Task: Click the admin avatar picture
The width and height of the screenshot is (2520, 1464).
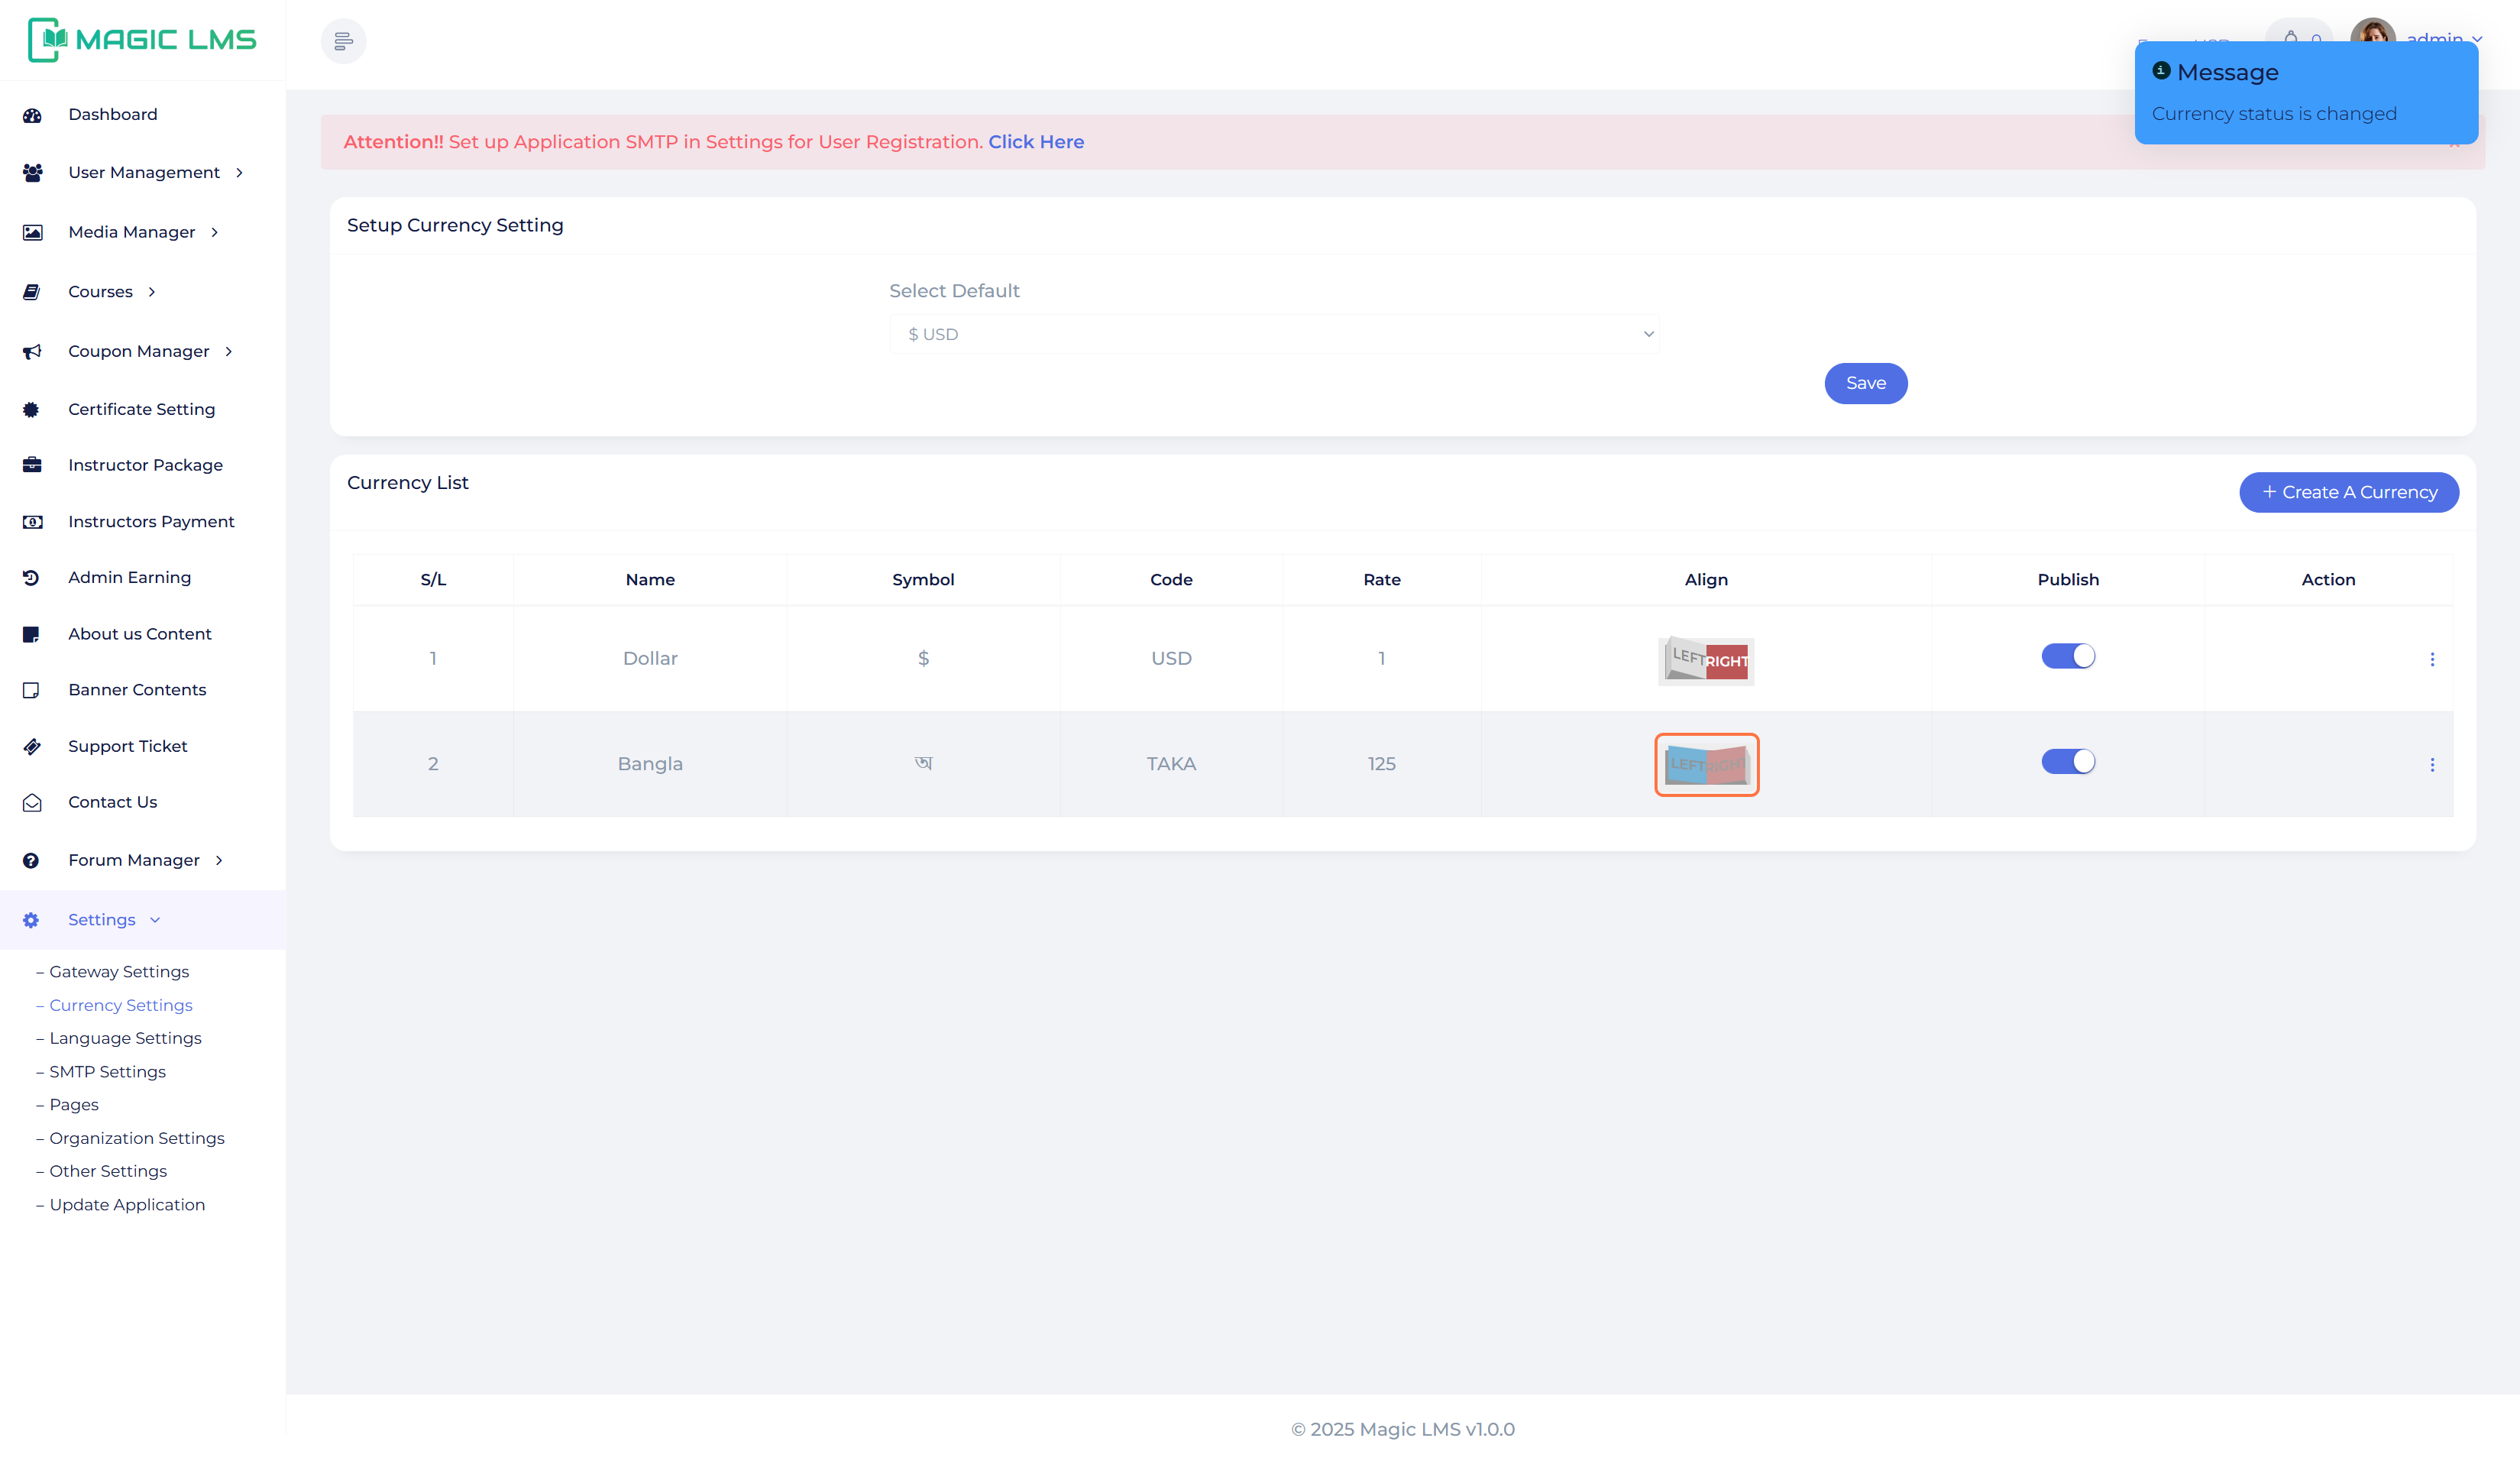Action: tap(2372, 32)
